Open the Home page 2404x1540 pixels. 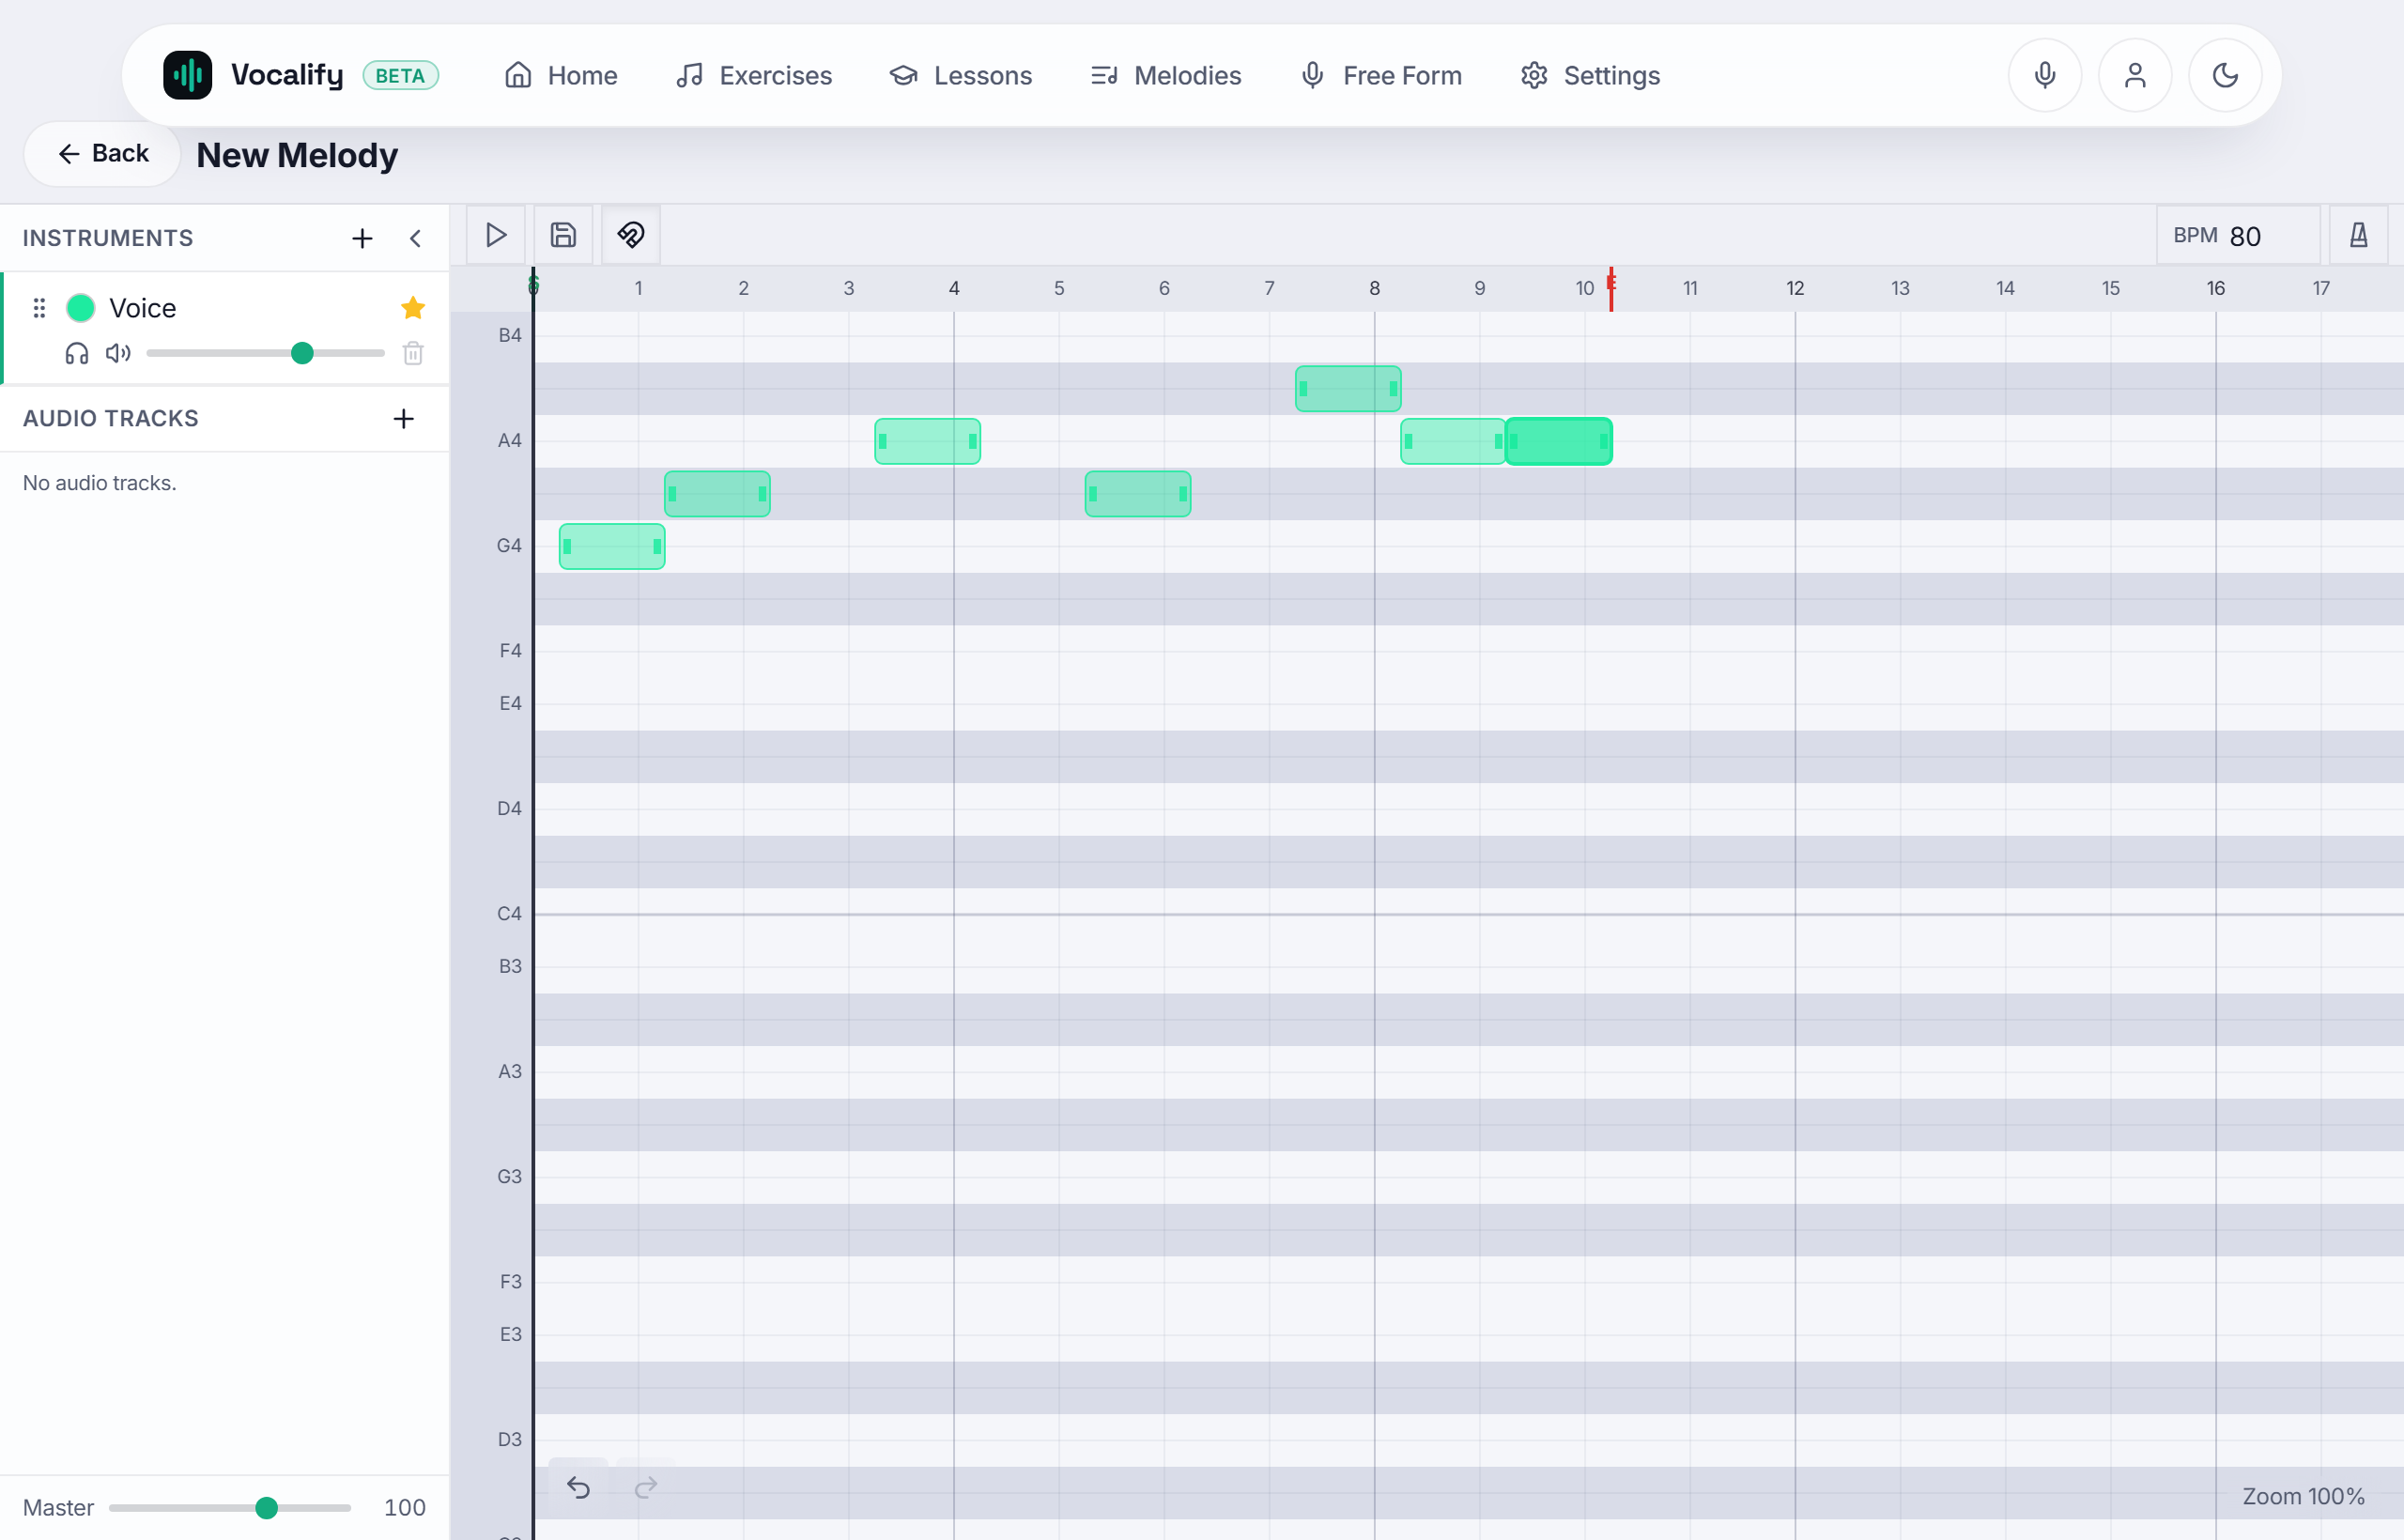[561, 75]
